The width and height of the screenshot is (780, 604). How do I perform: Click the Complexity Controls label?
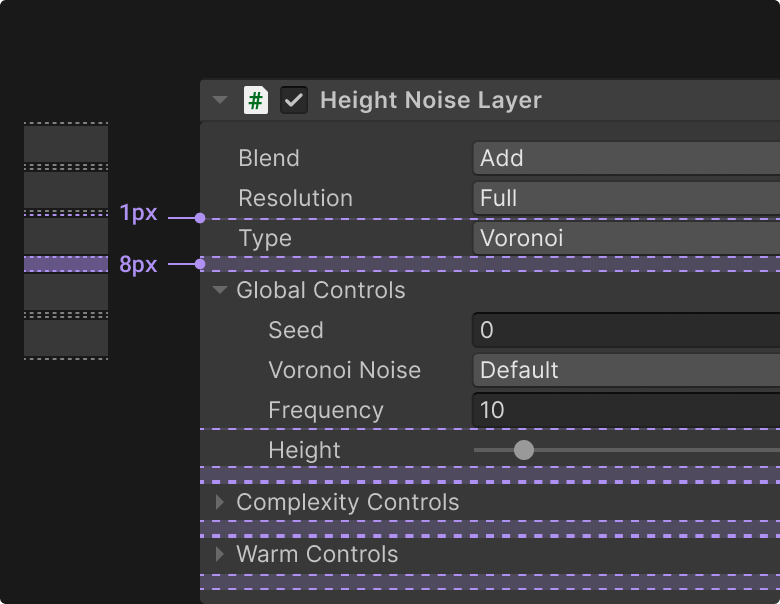(x=348, y=503)
